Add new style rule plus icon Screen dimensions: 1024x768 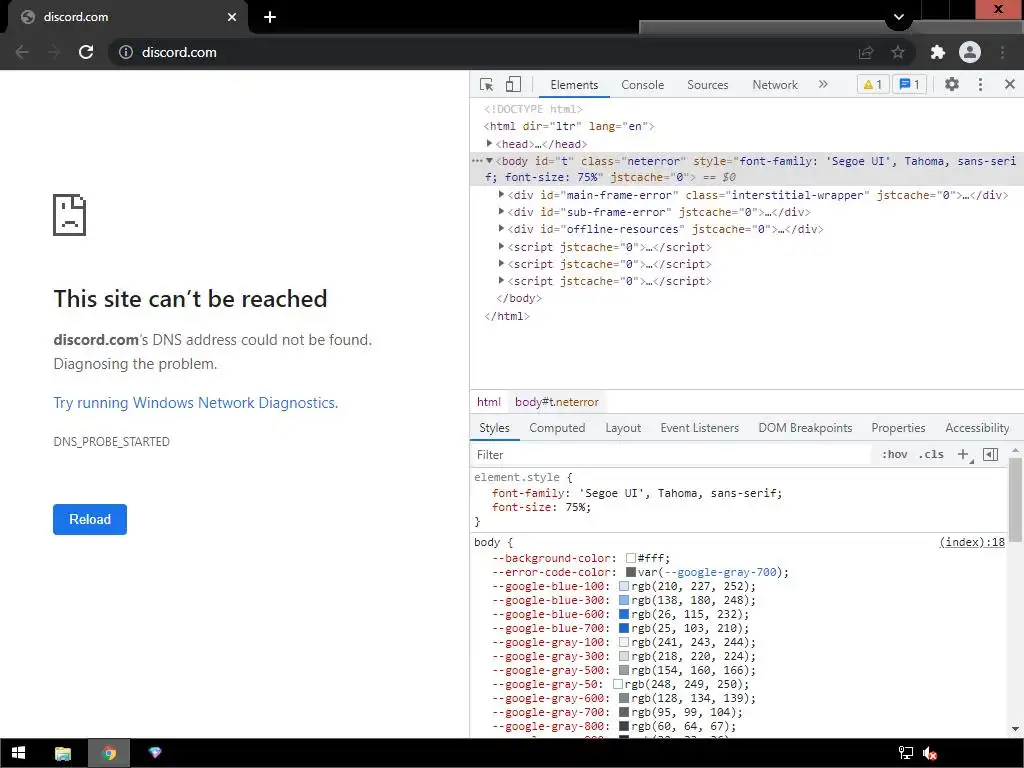pyautogui.click(x=964, y=455)
